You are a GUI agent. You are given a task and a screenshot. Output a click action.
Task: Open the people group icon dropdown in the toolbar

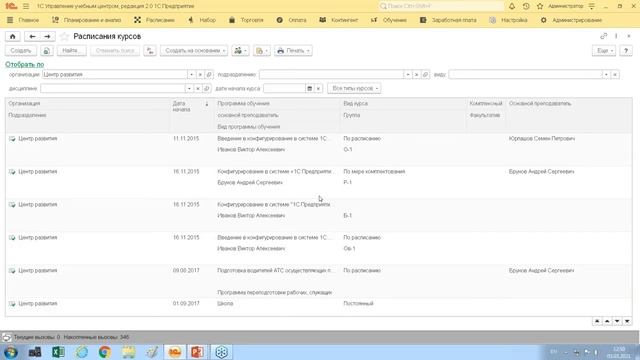240,51
